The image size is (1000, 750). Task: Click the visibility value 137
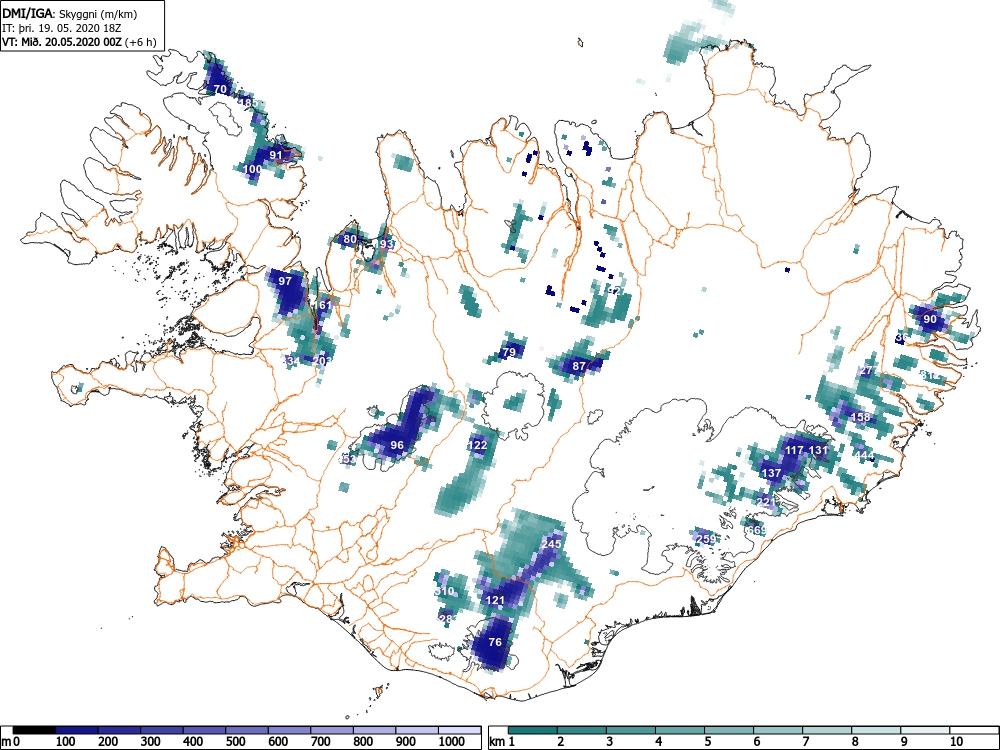point(772,473)
